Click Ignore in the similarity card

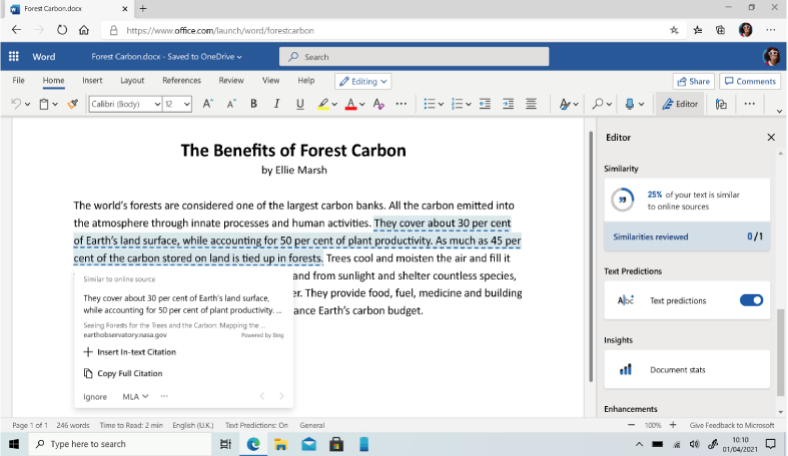(x=95, y=397)
